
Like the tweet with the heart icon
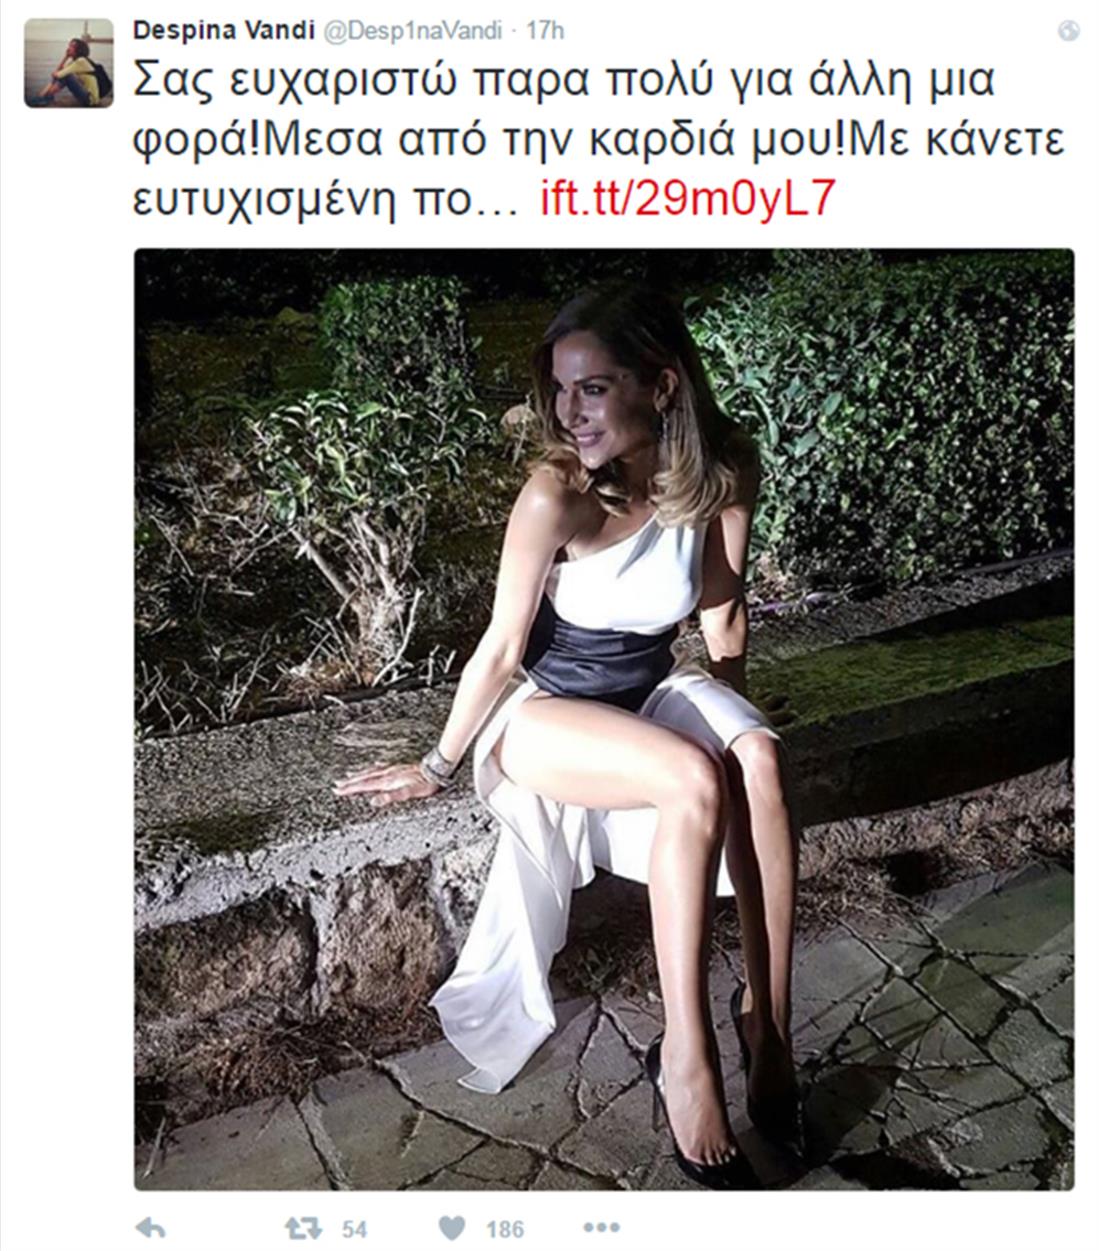[453, 1229]
